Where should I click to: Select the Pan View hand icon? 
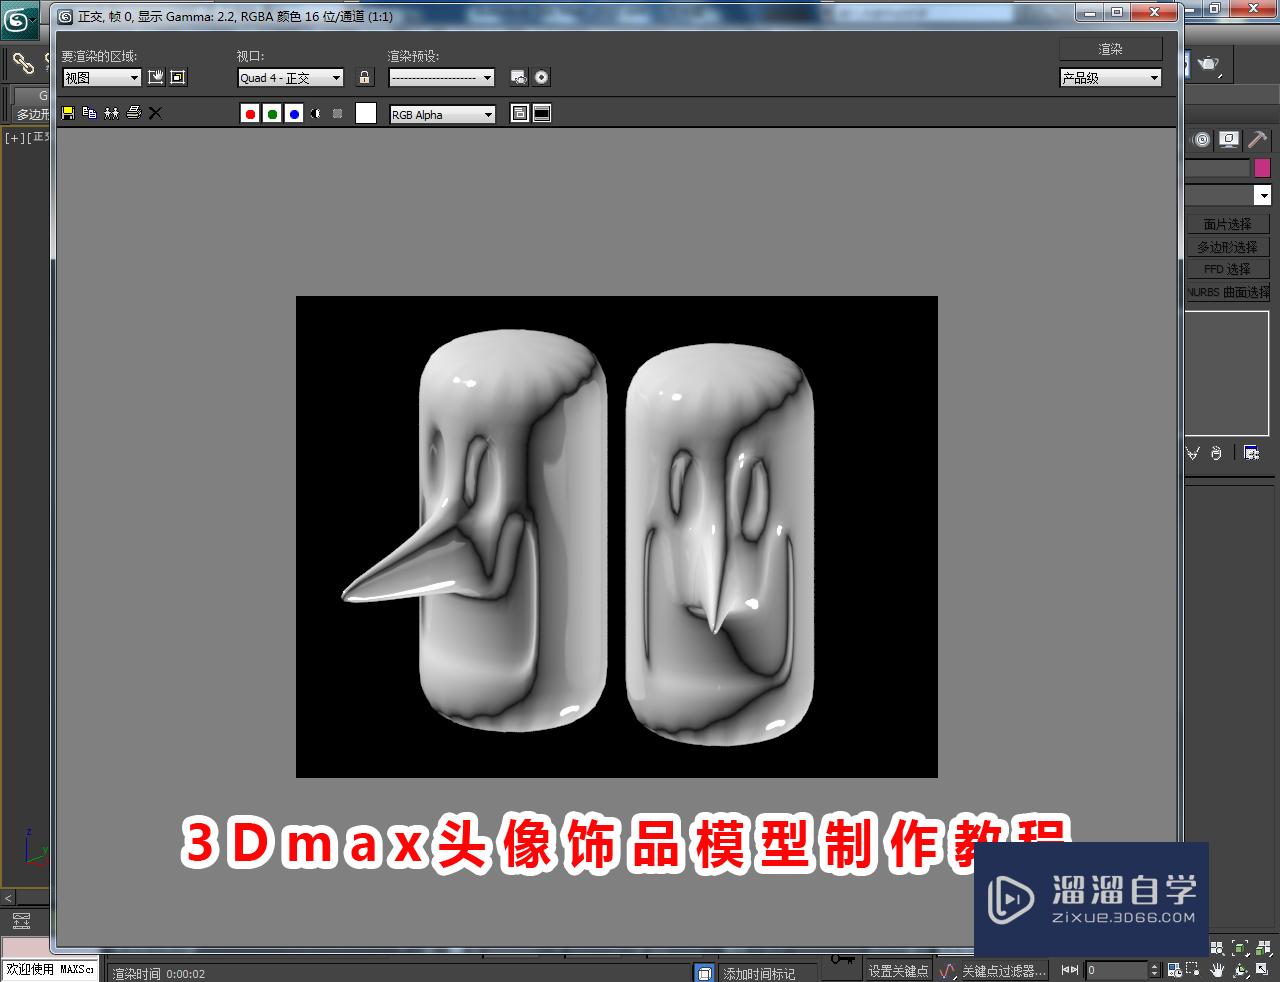click(x=1217, y=970)
